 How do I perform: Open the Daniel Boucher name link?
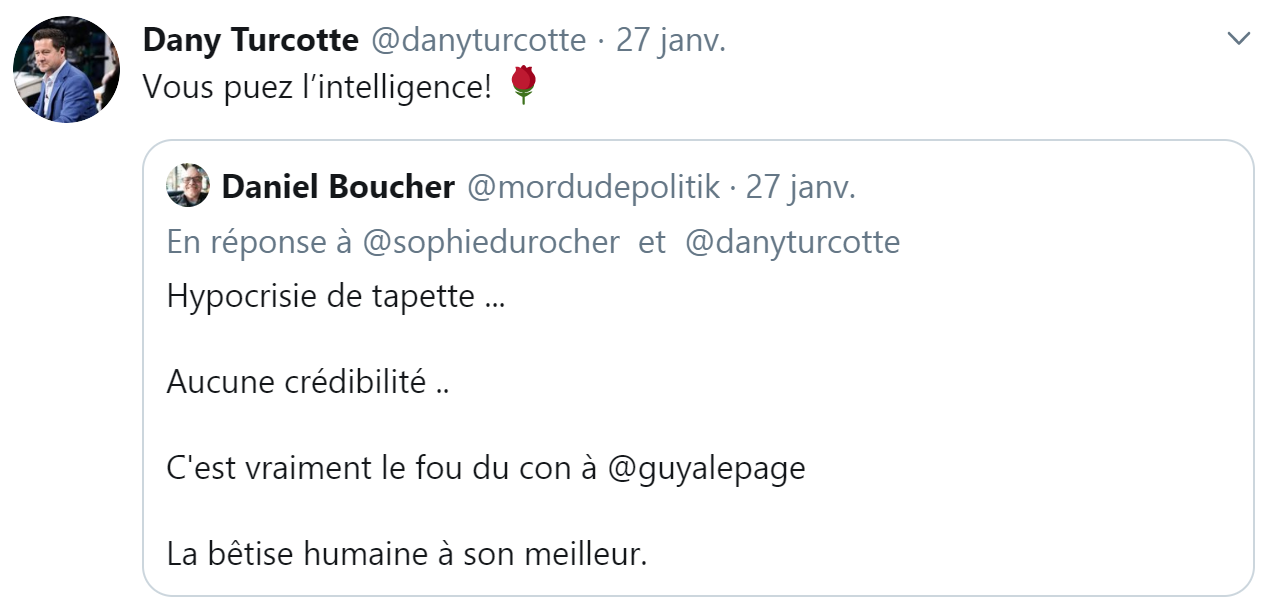338,187
